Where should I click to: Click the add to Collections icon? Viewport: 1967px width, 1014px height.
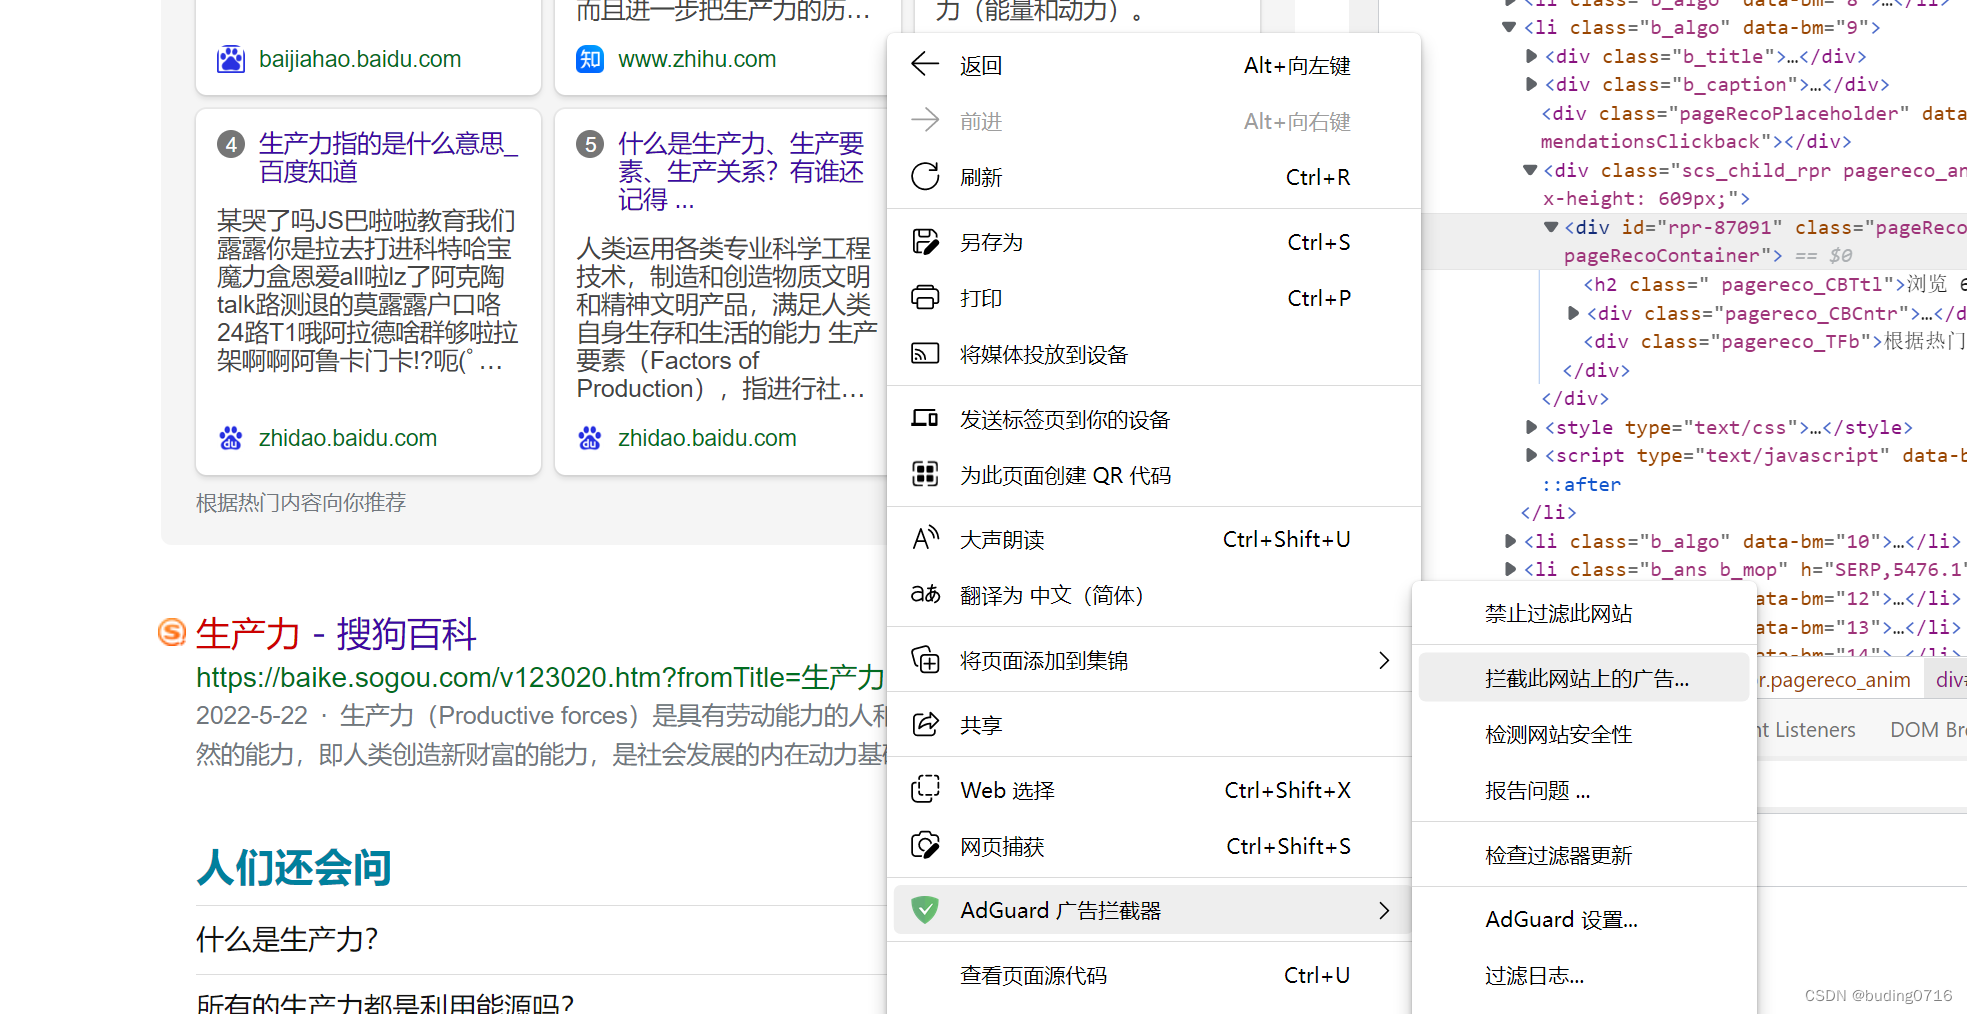[925, 660]
